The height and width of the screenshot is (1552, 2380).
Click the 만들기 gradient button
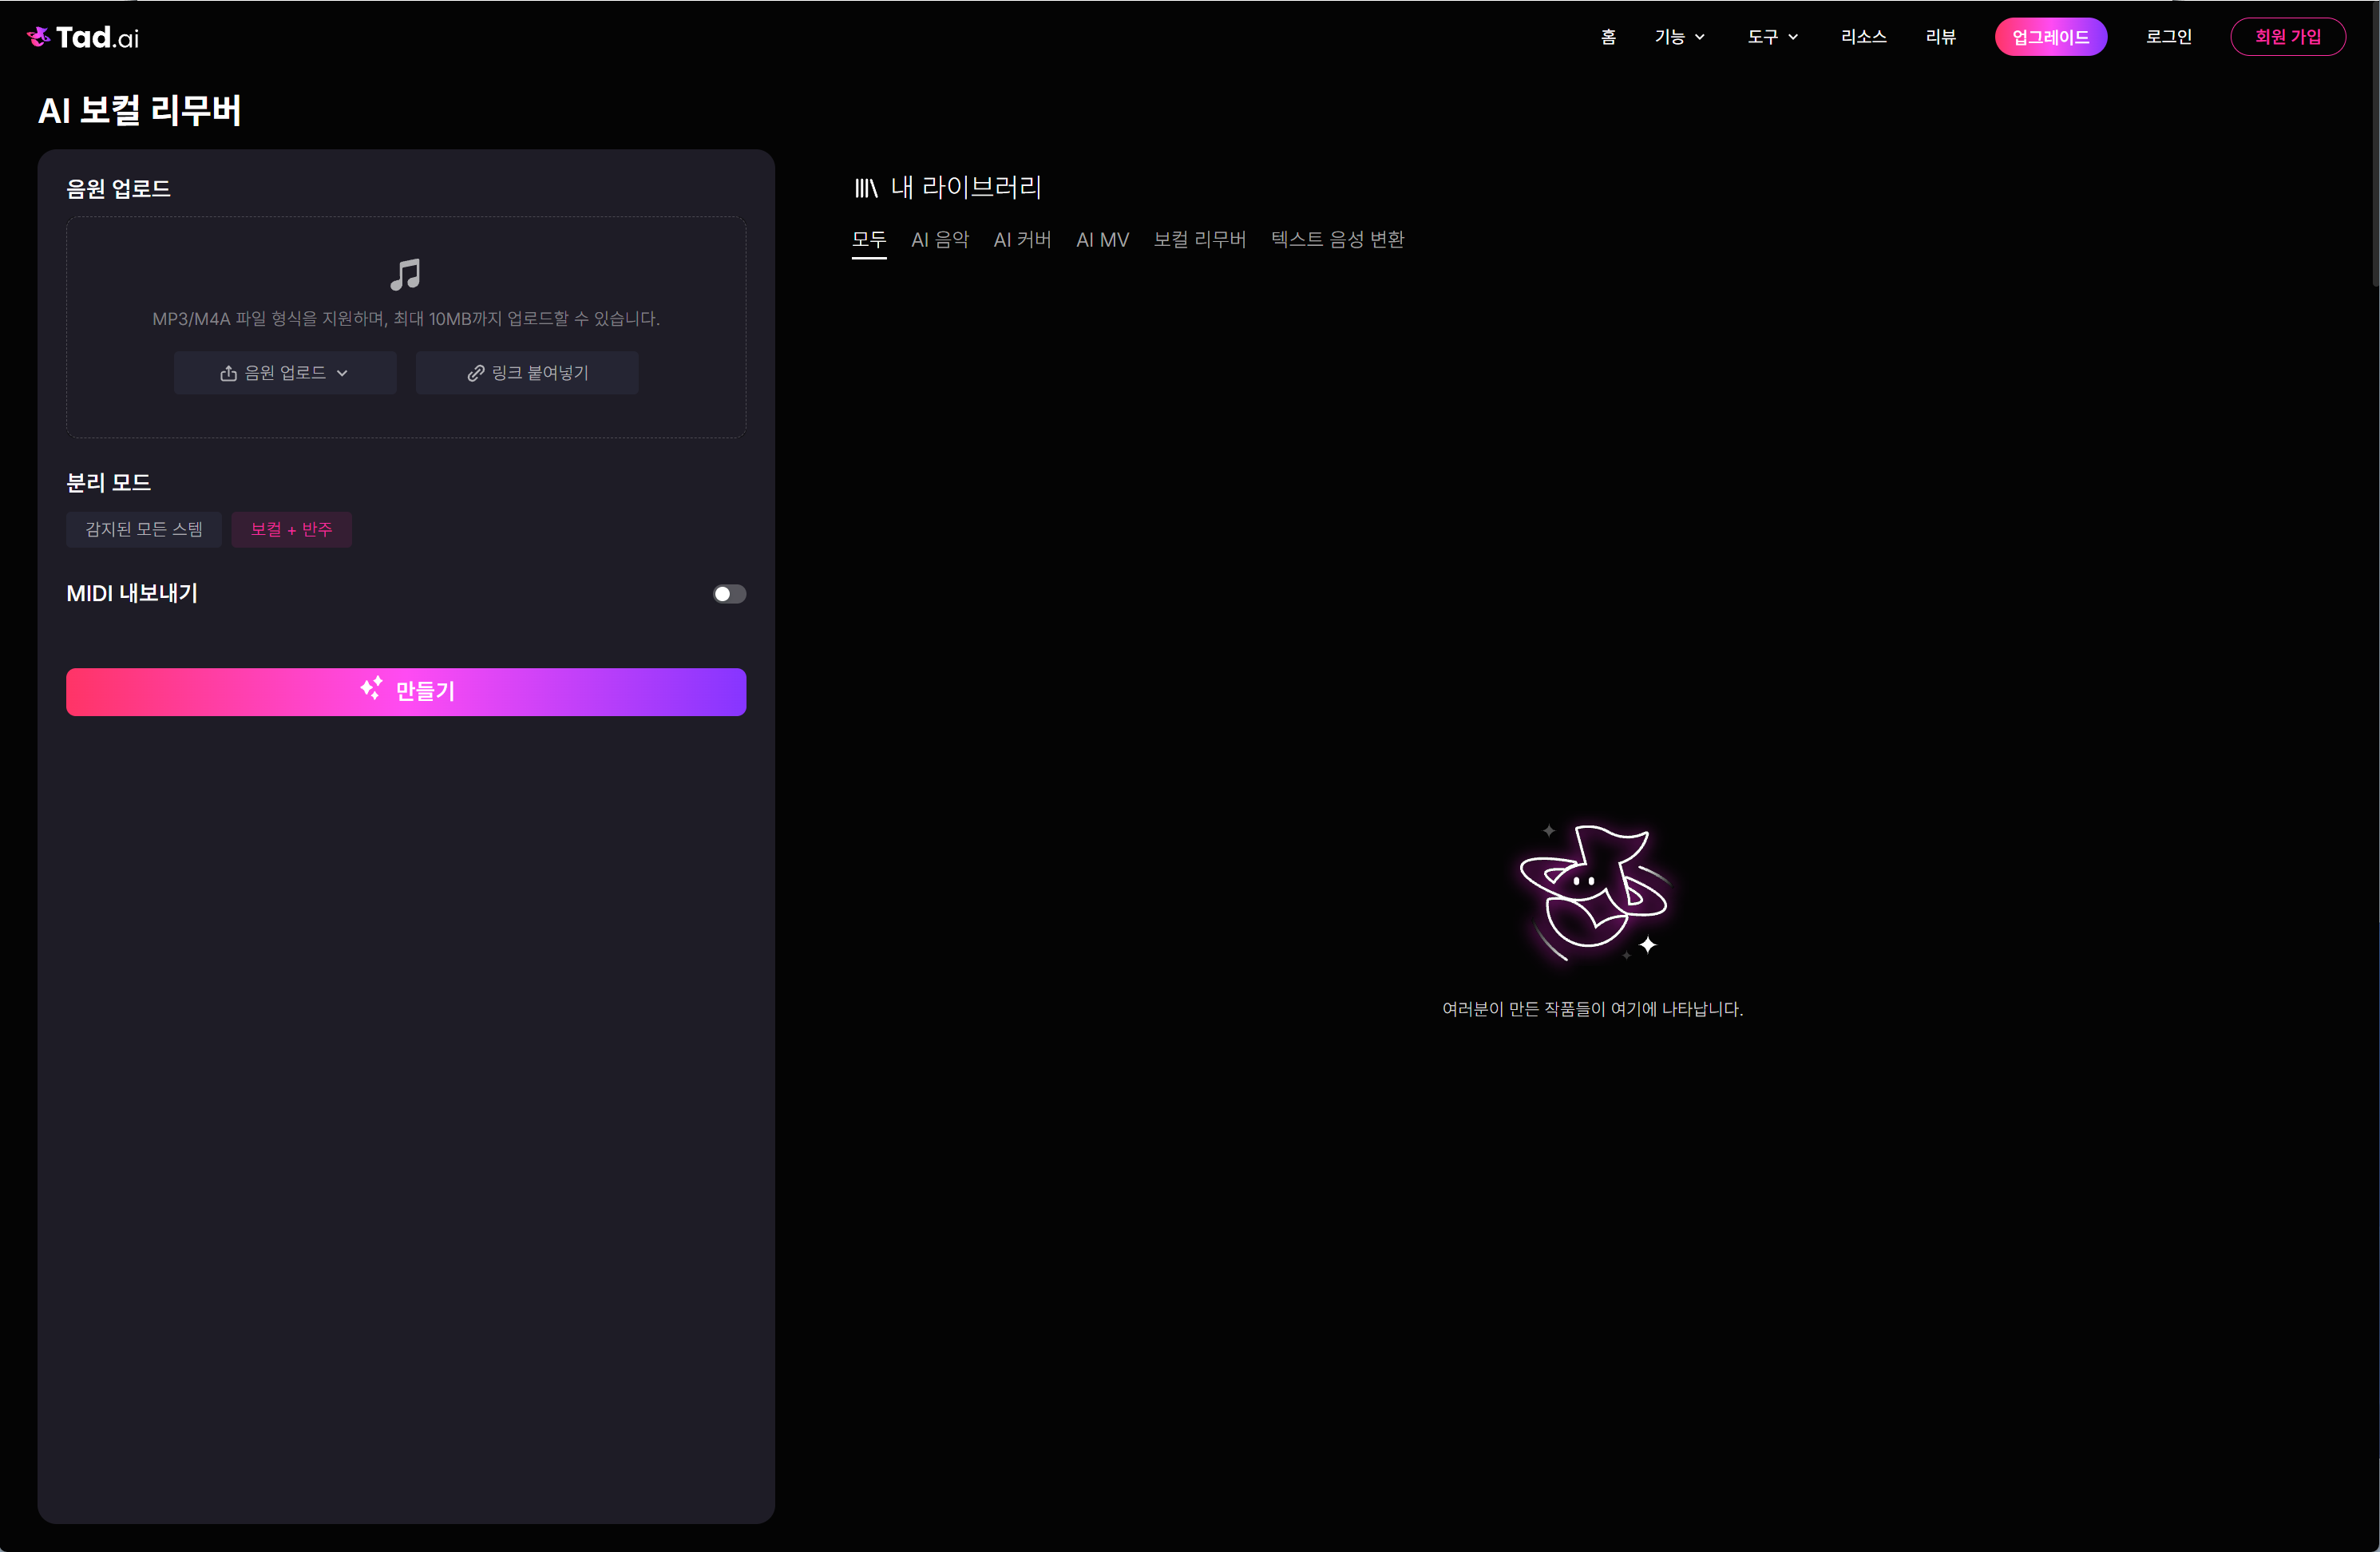406,692
